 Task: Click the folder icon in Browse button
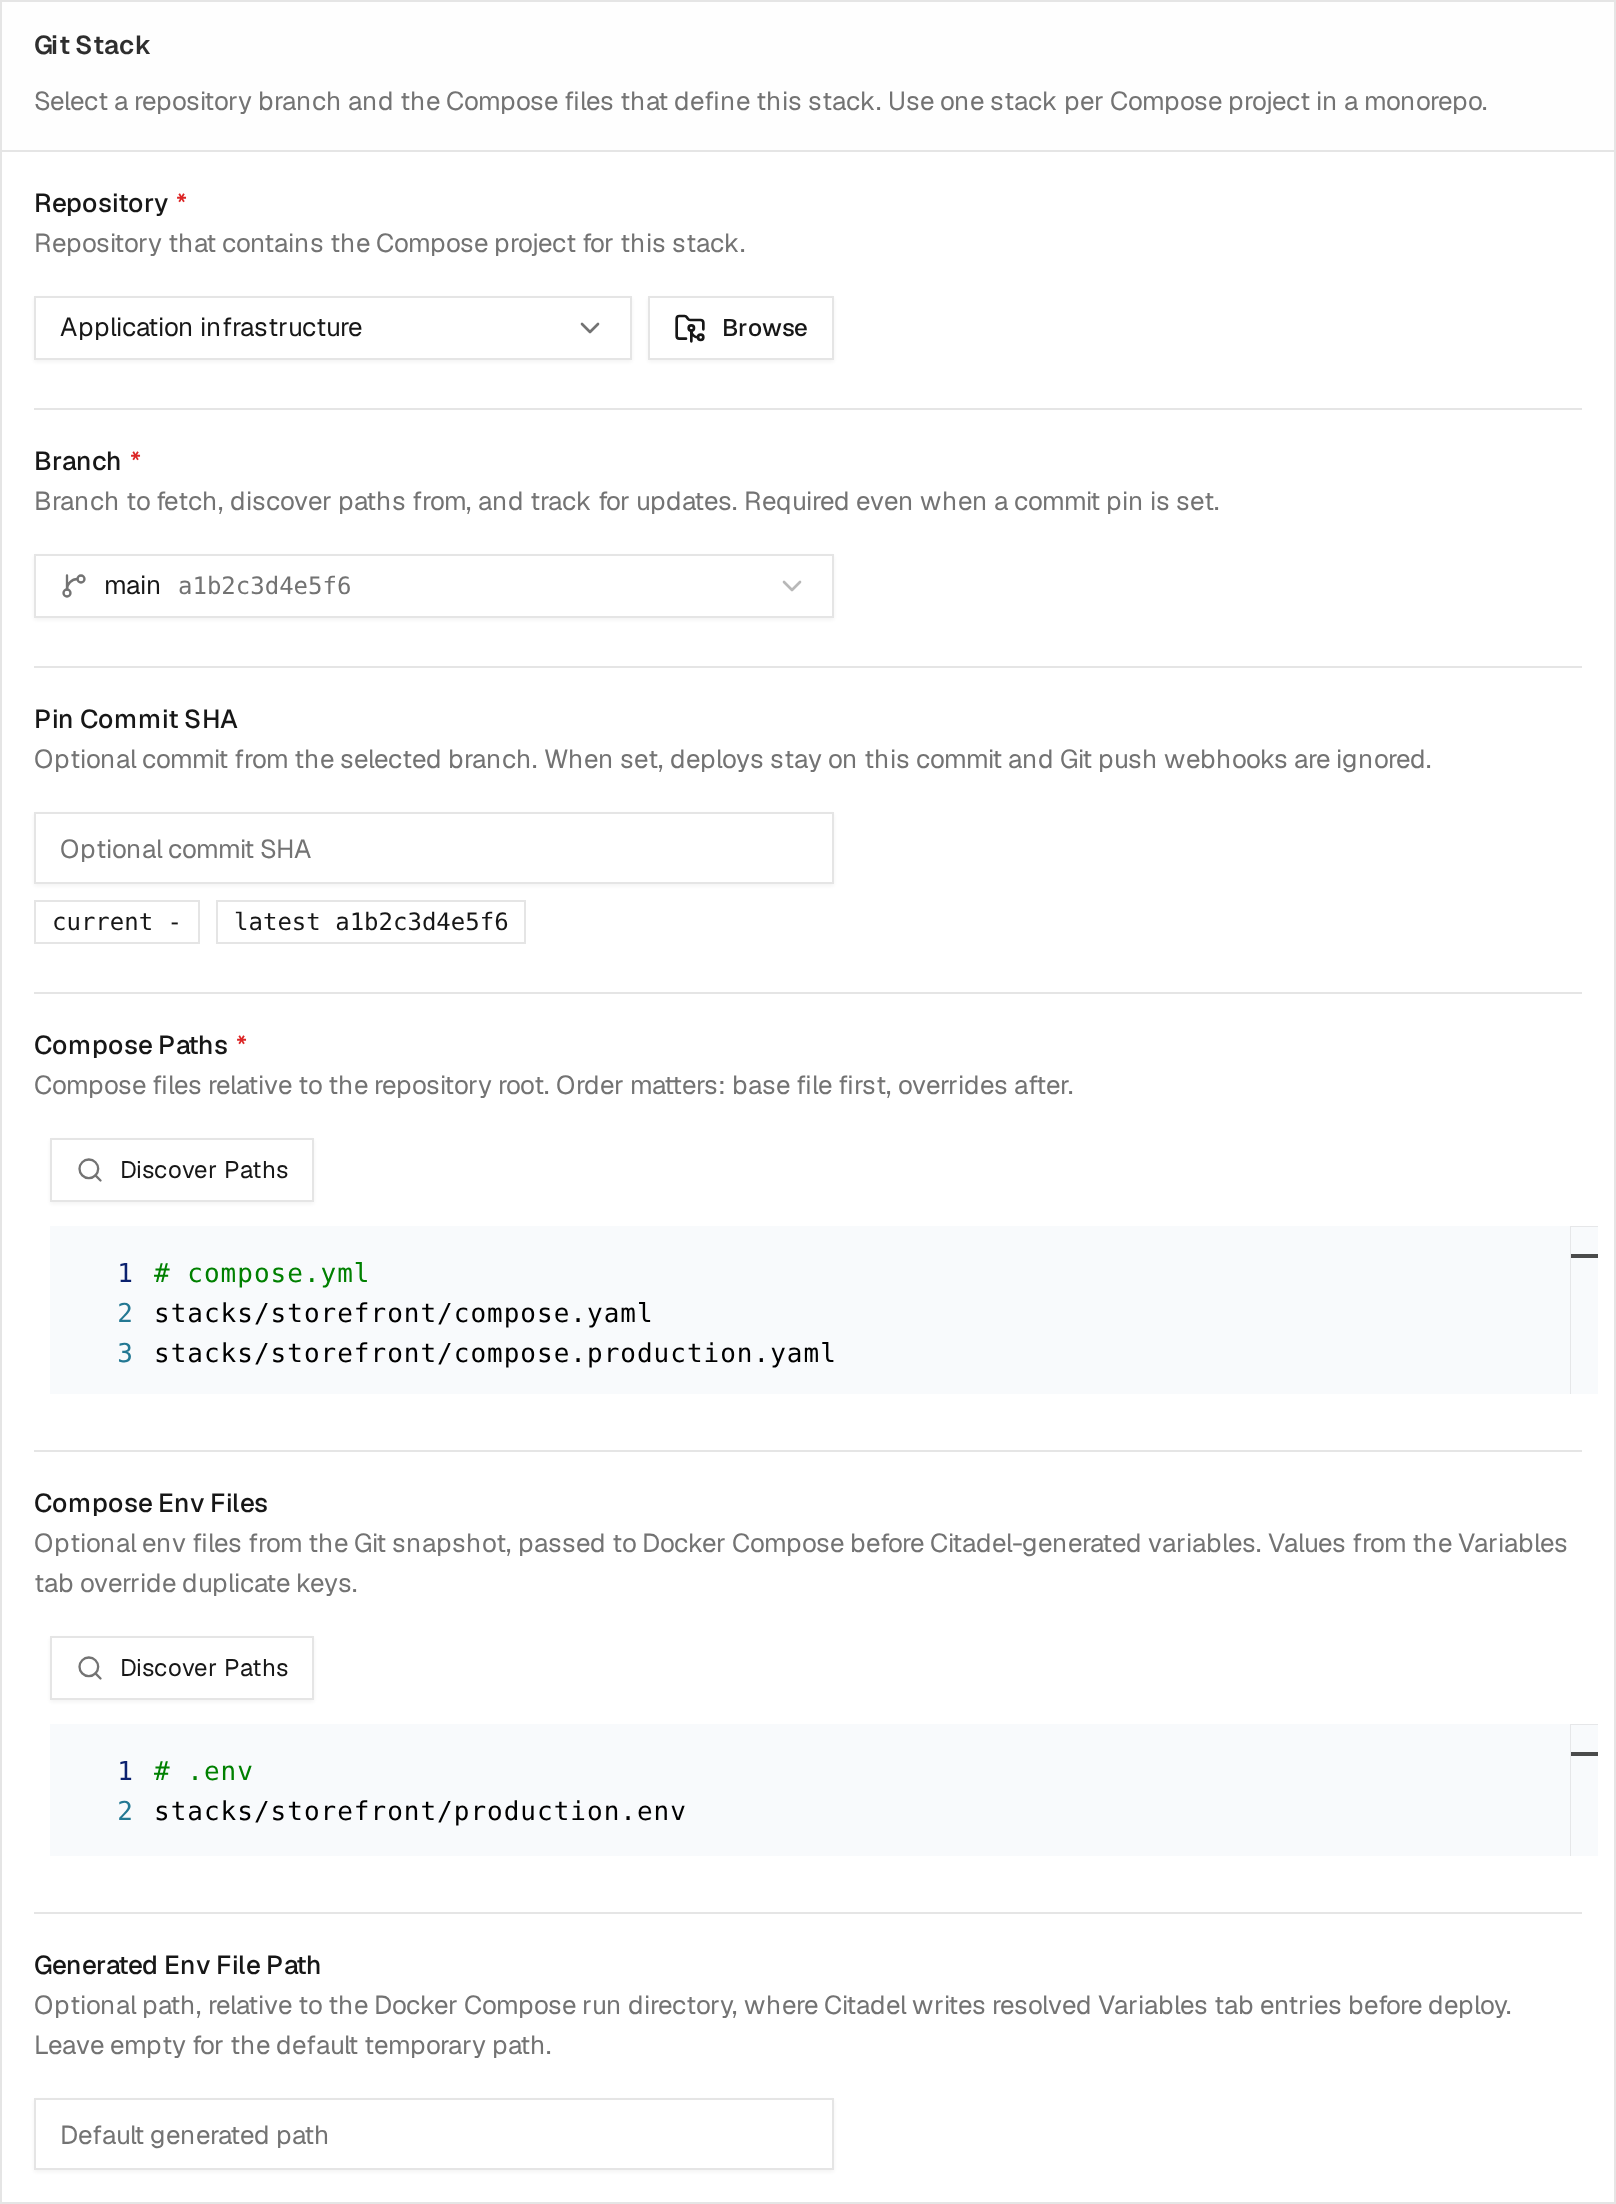pos(690,328)
